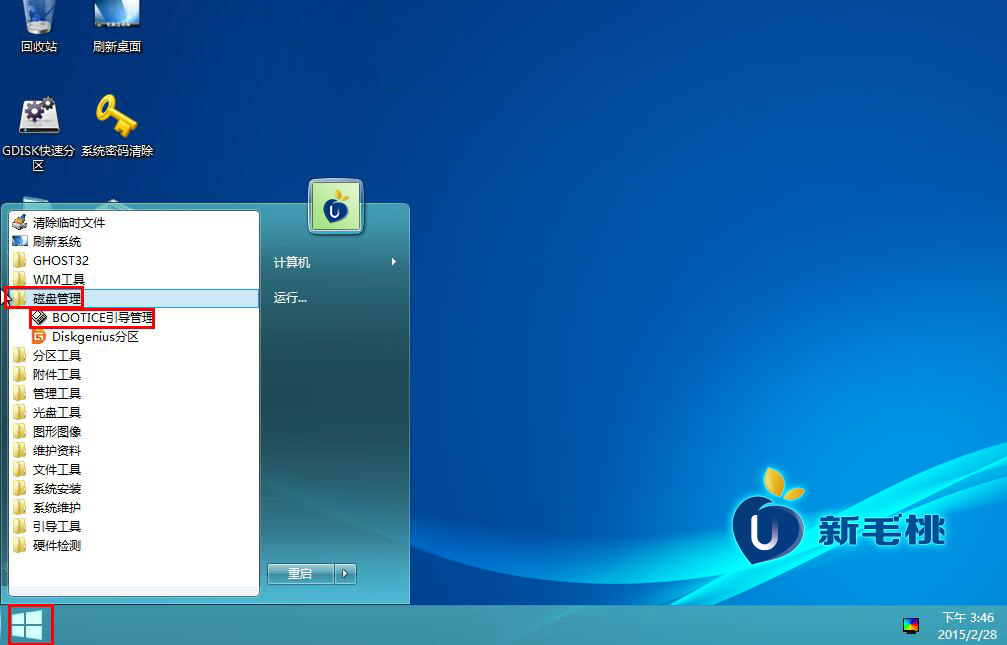Expand the 系统安装 folder
This screenshot has width=1007, height=645.
pos(134,488)
